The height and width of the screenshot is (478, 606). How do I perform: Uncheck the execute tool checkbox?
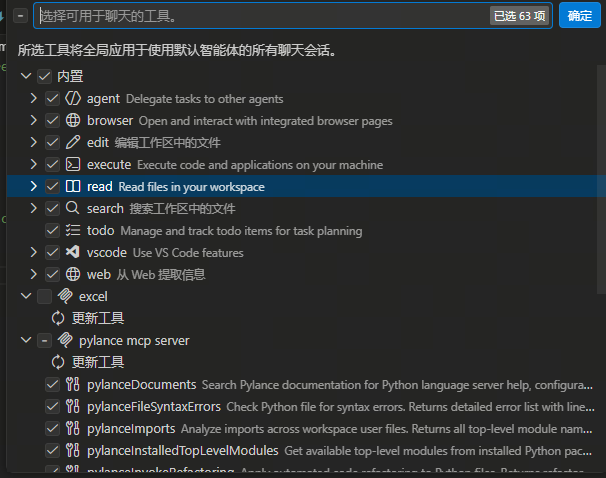point(52,165)
